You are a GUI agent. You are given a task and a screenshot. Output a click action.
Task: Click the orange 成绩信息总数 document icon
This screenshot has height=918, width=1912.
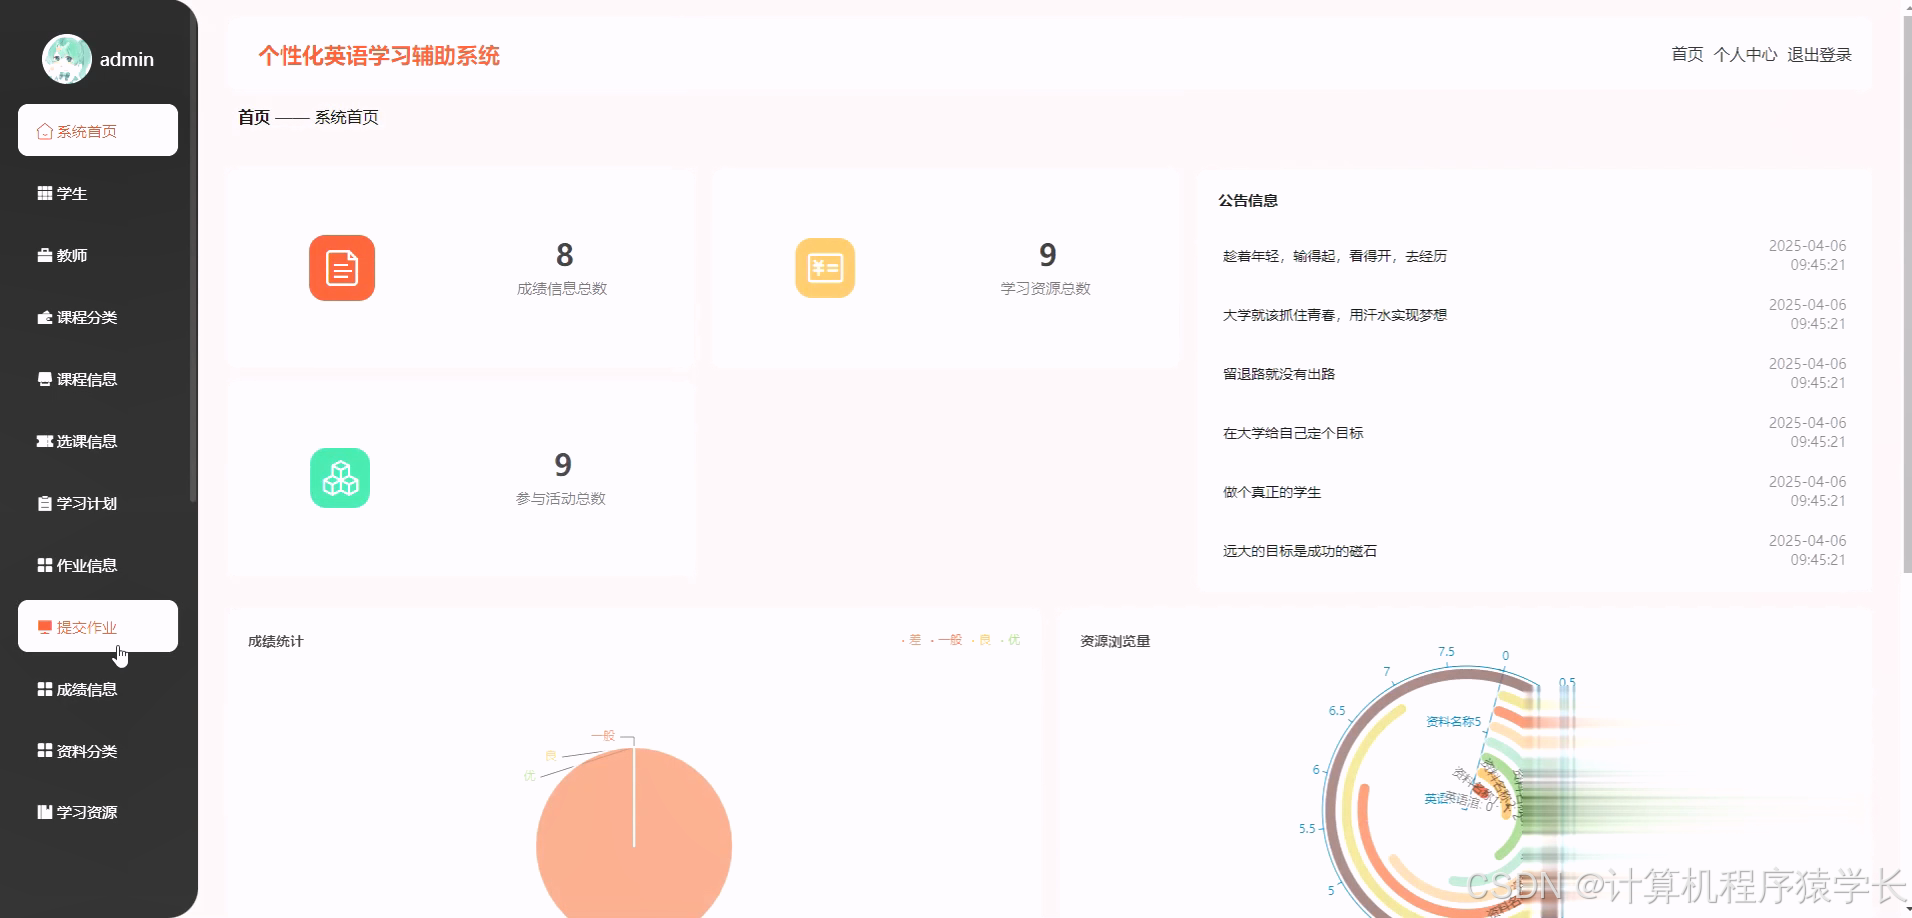[341, 267]
